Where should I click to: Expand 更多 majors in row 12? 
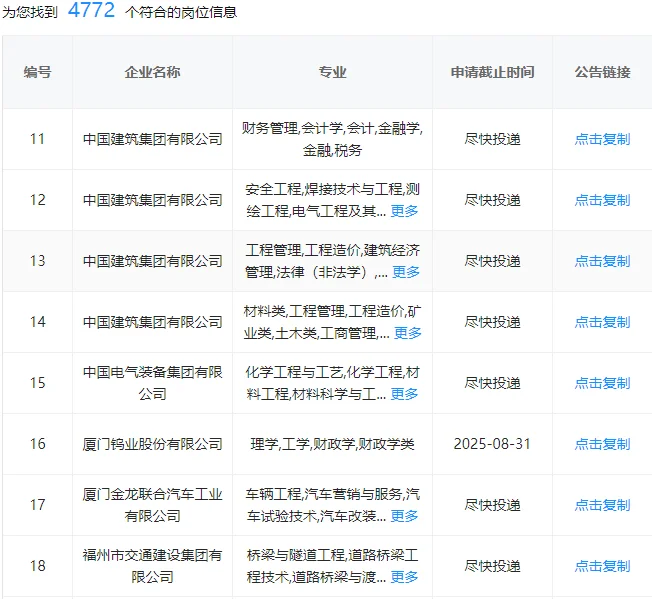click(x=404, y=211)
